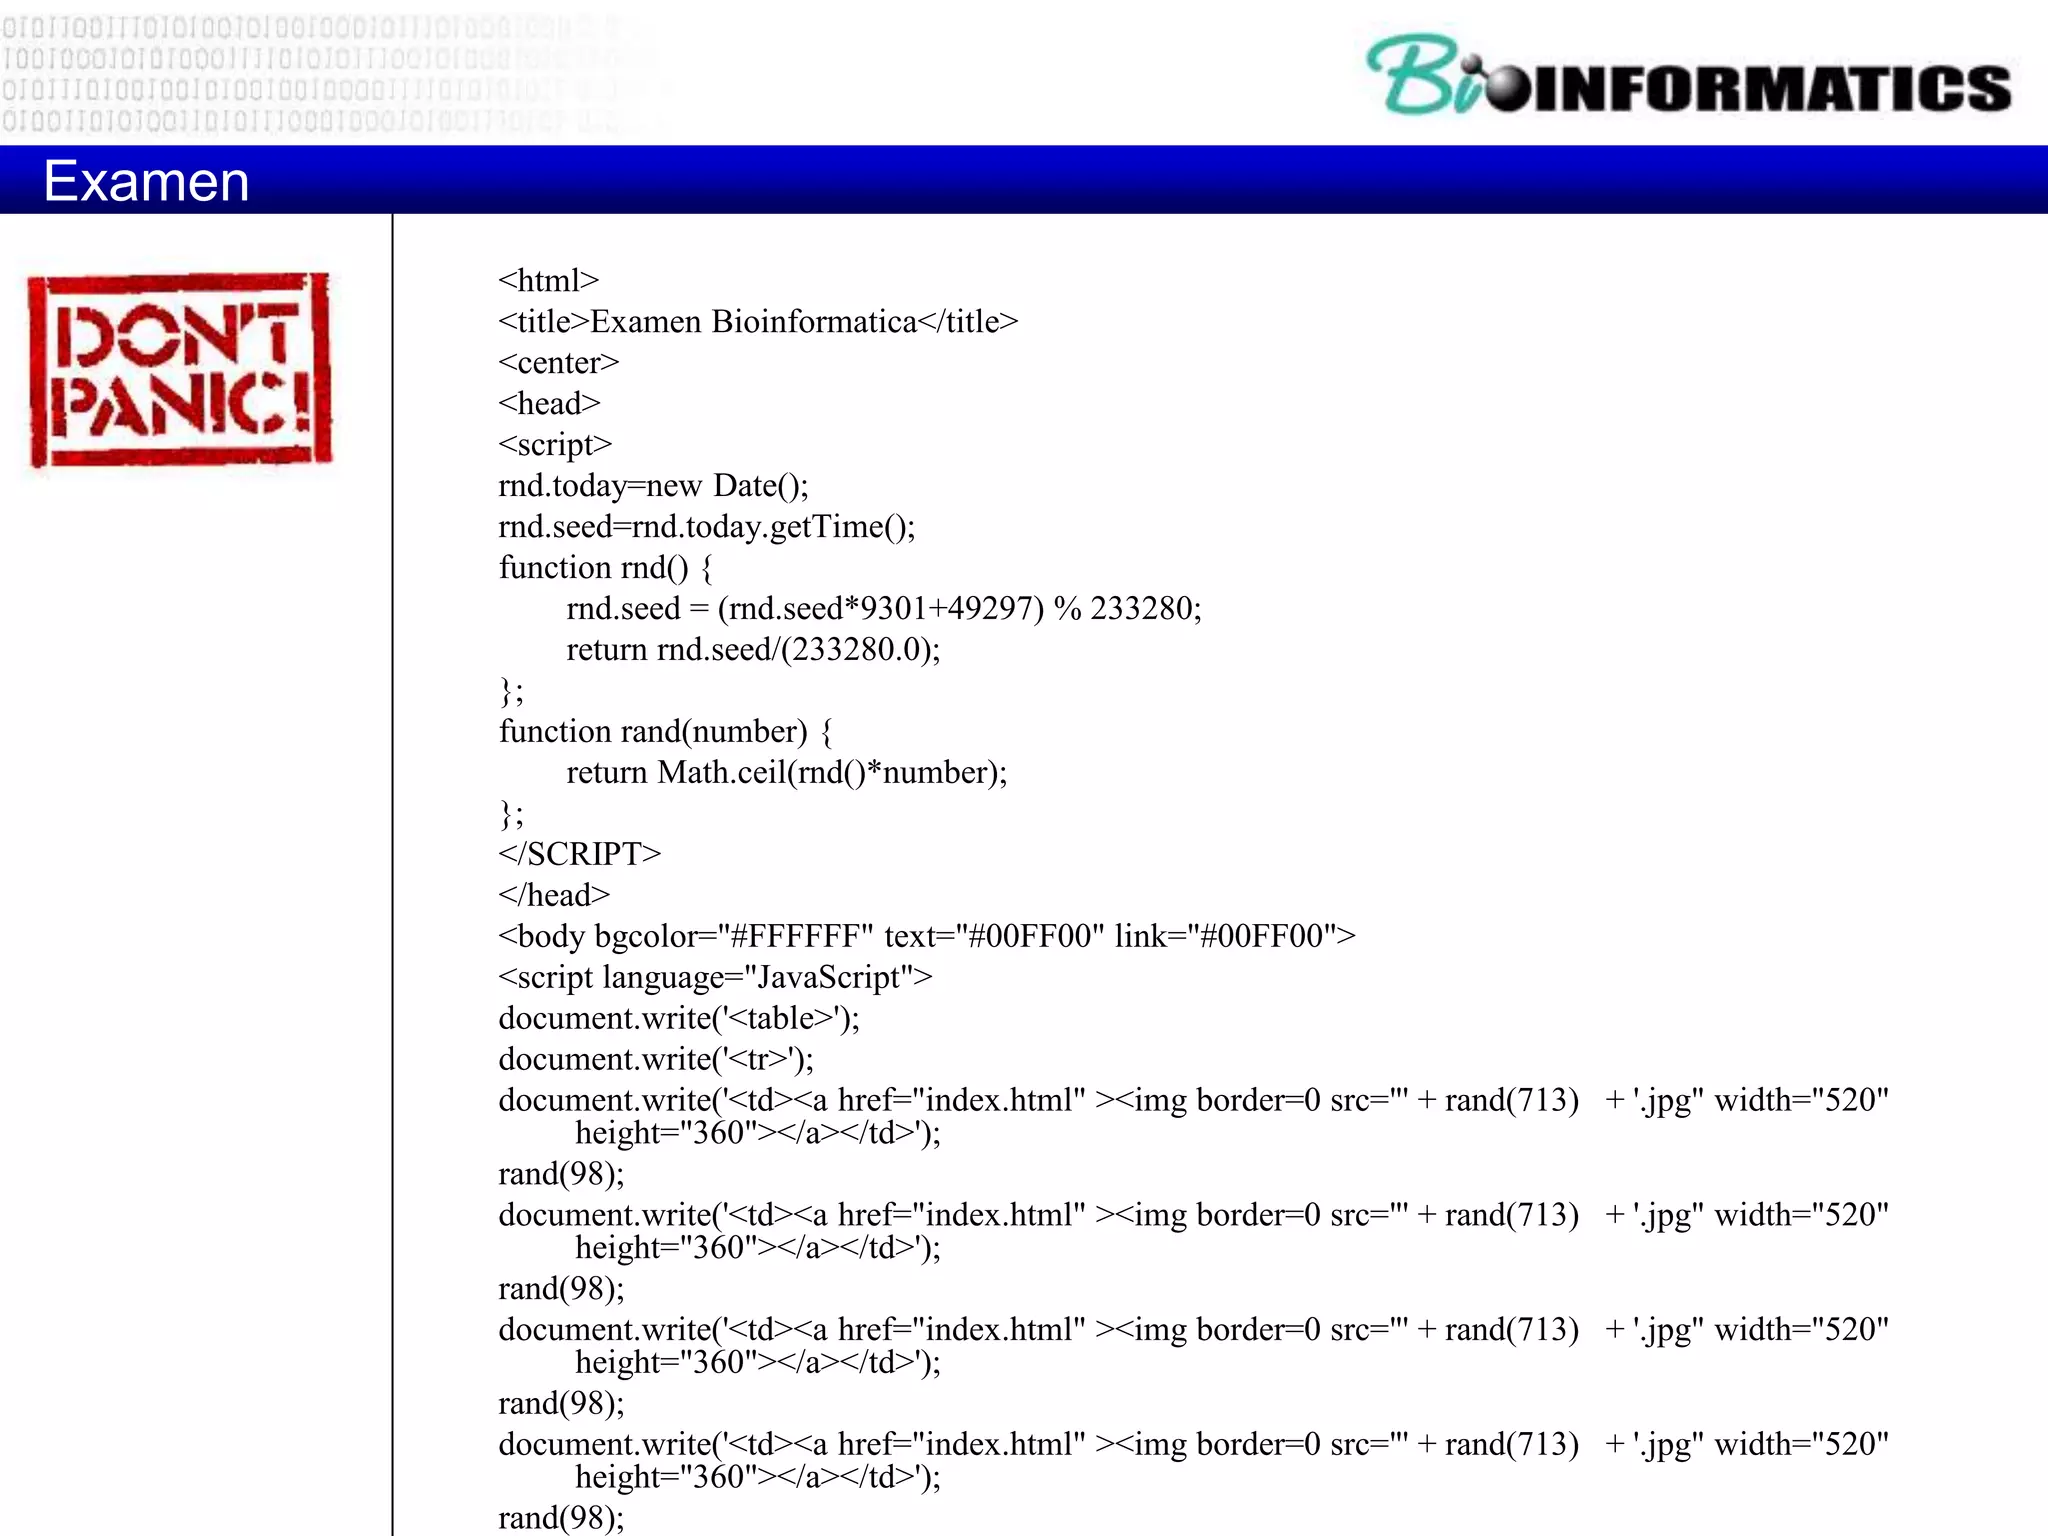Click the '<script language="JavaScript">' line
The height and width of the screenshot is (1536, 2048).
point(715,978)
